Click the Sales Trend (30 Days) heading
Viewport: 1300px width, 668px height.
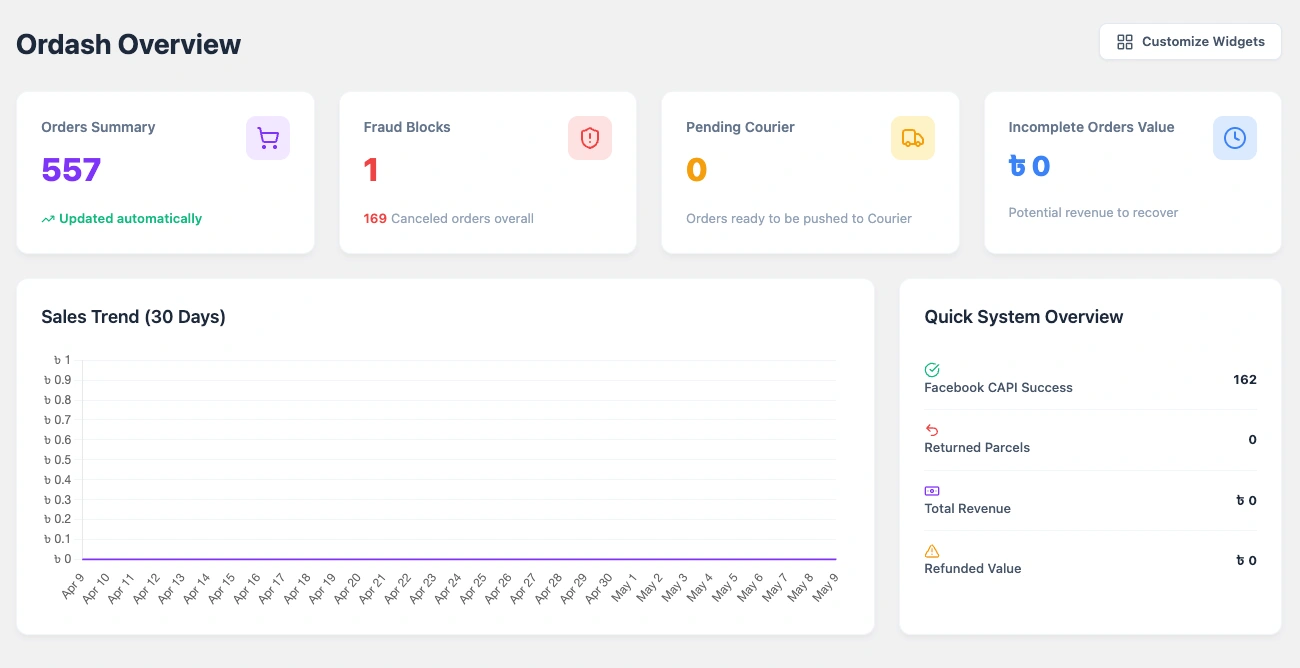point(133,317)
